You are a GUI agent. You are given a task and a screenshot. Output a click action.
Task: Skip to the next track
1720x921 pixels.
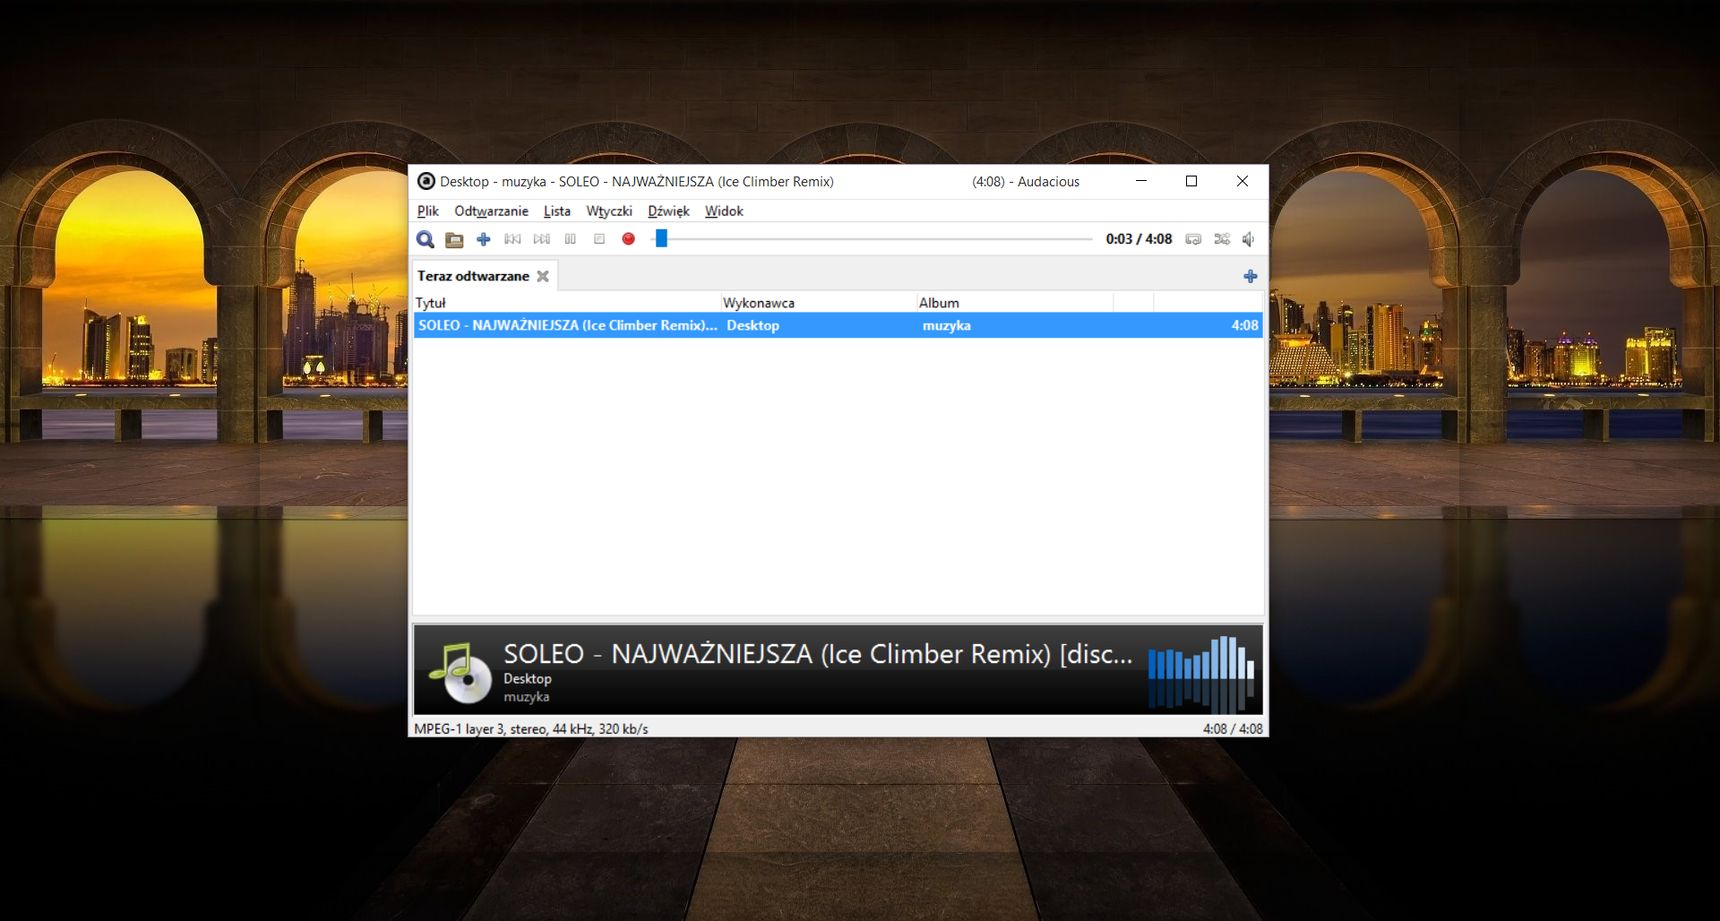click(x=541, y=239)
